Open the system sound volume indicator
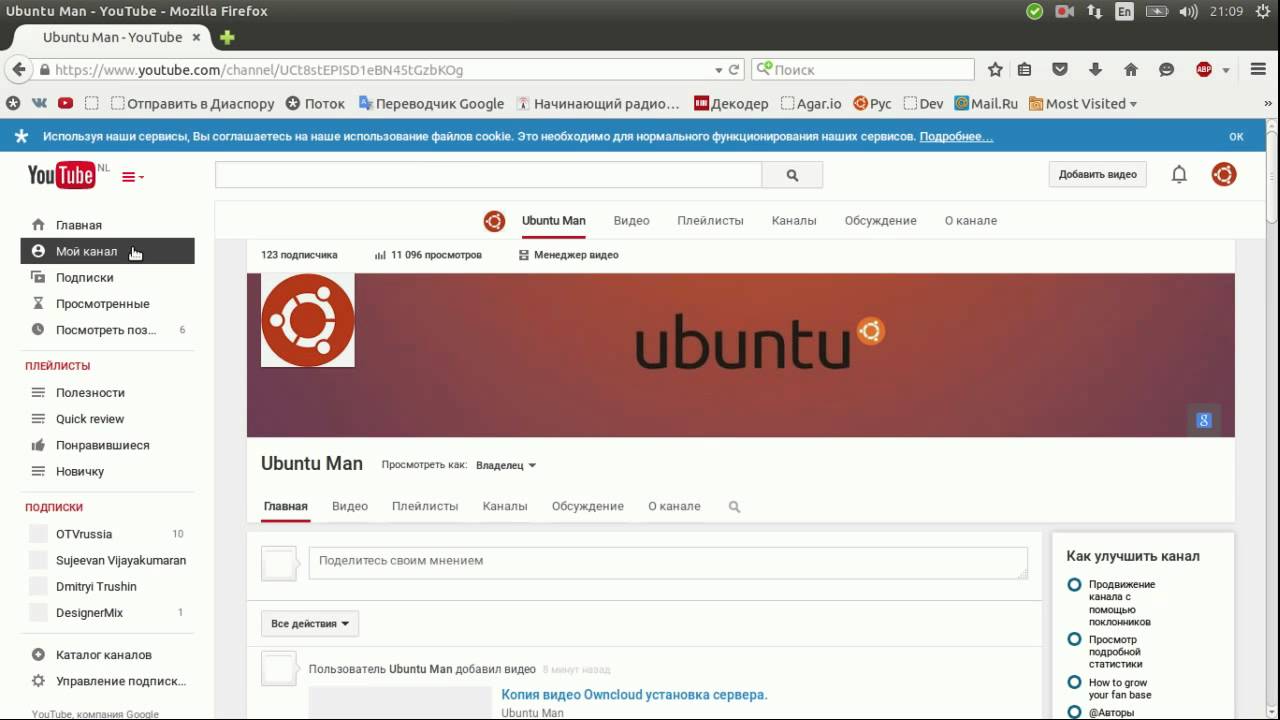This screenshot has width=1280, height=720. [x=1188, y=12]
